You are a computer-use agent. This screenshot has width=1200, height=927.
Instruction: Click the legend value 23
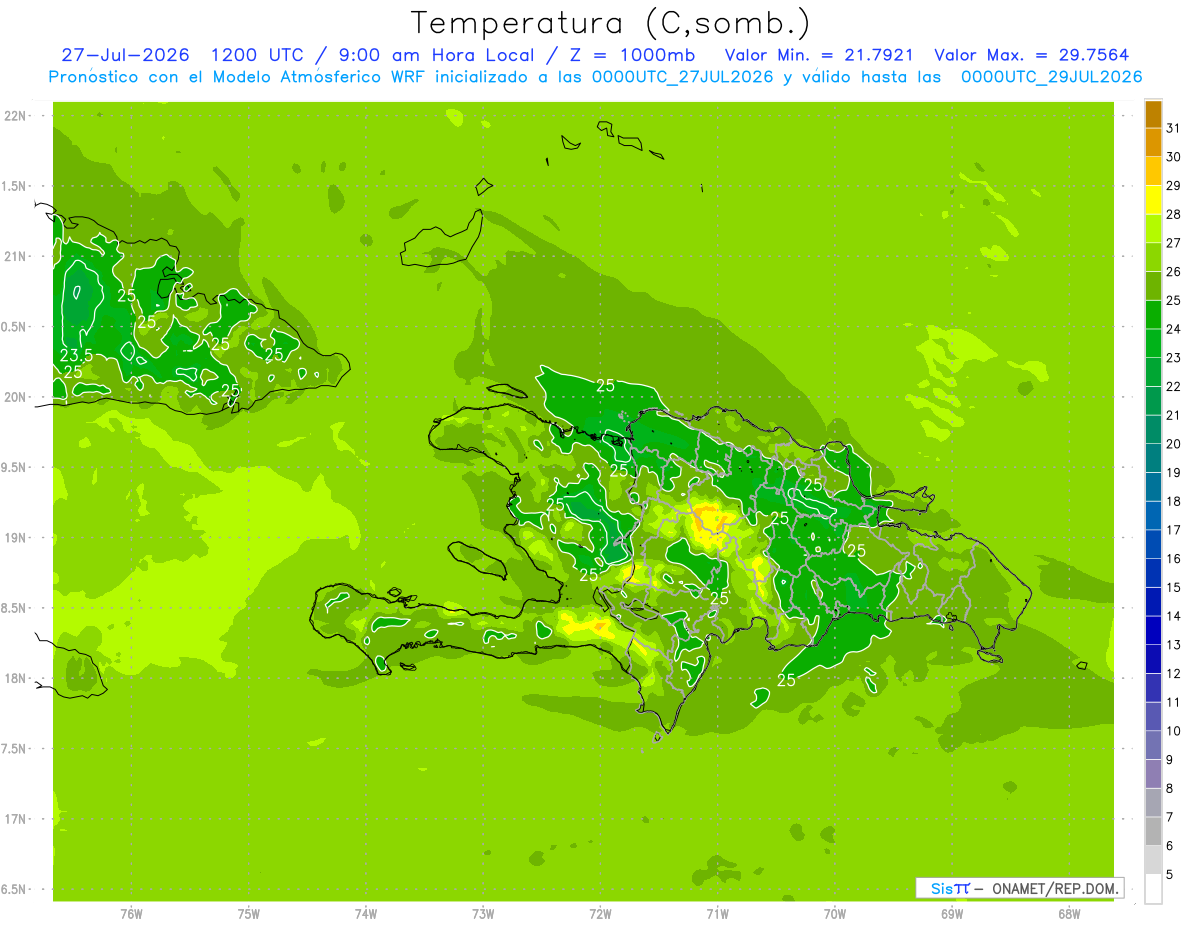coord(1174,358)
